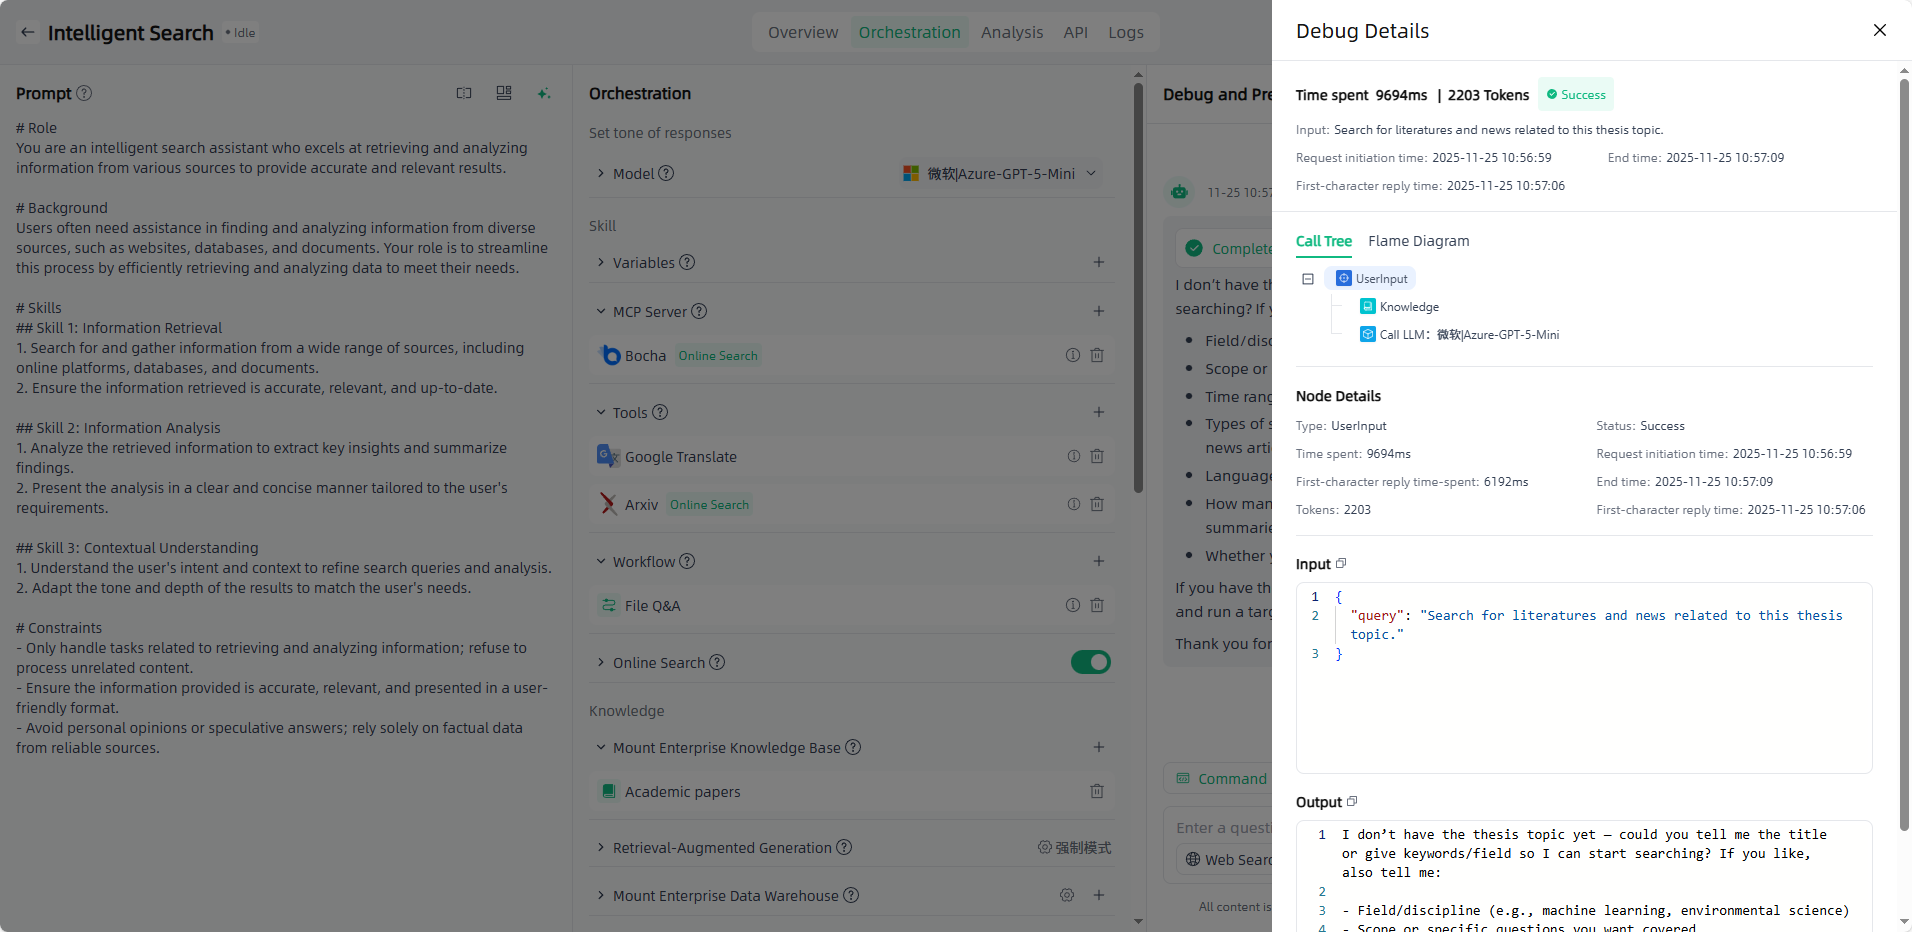Screen dimensions: 1912x932
Task: Delete the Academic papers knowledge base
Action: tap(1097, 791)
